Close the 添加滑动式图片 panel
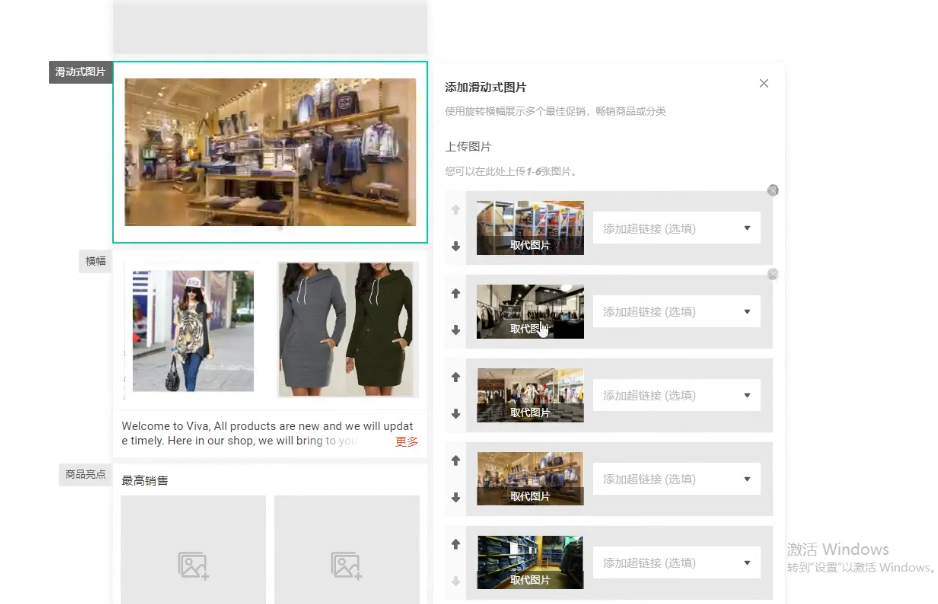The image size is (938, 604). pos(764,84)
